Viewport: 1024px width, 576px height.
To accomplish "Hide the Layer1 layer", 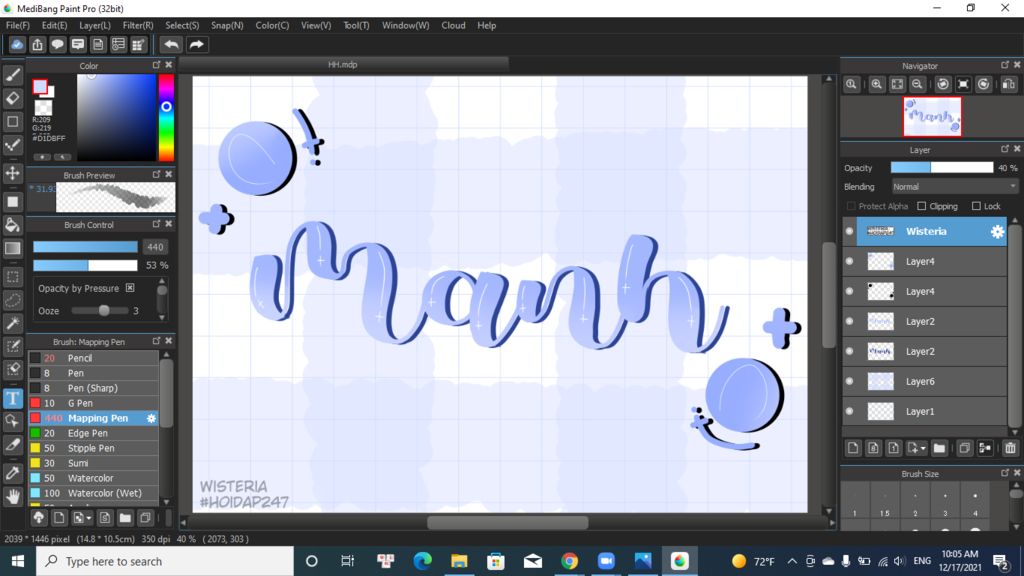I will coord(849,411).
